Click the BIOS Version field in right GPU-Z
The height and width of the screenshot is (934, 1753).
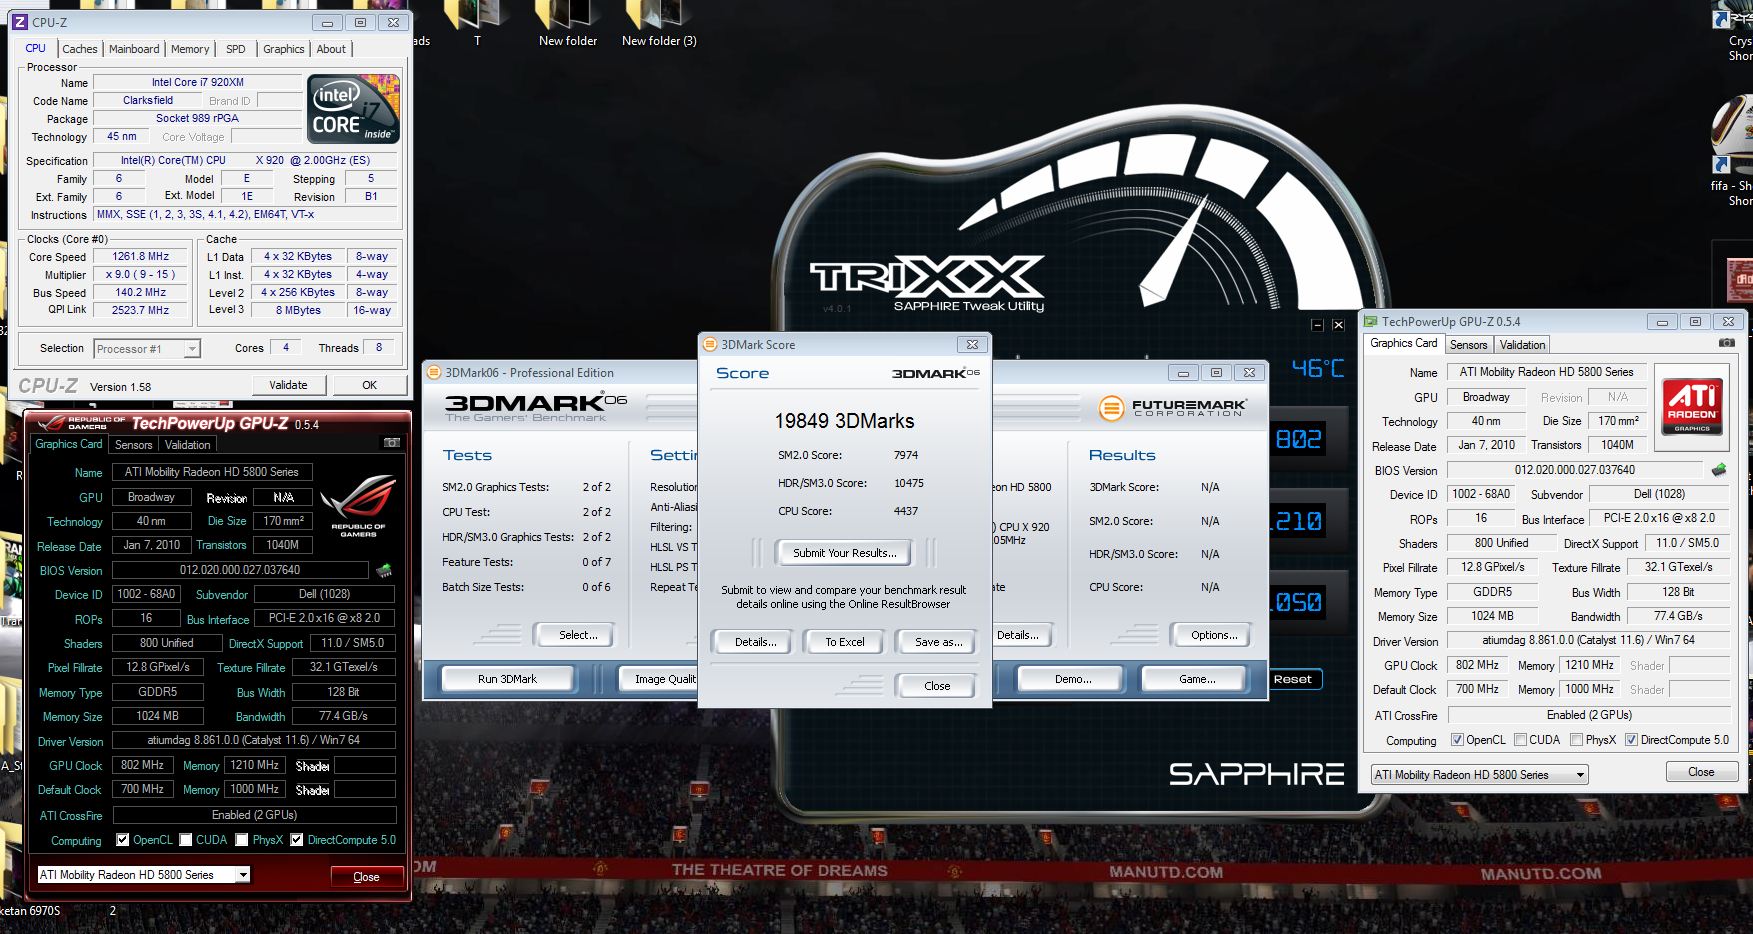pyautogui.click(x=1574, y=470)
